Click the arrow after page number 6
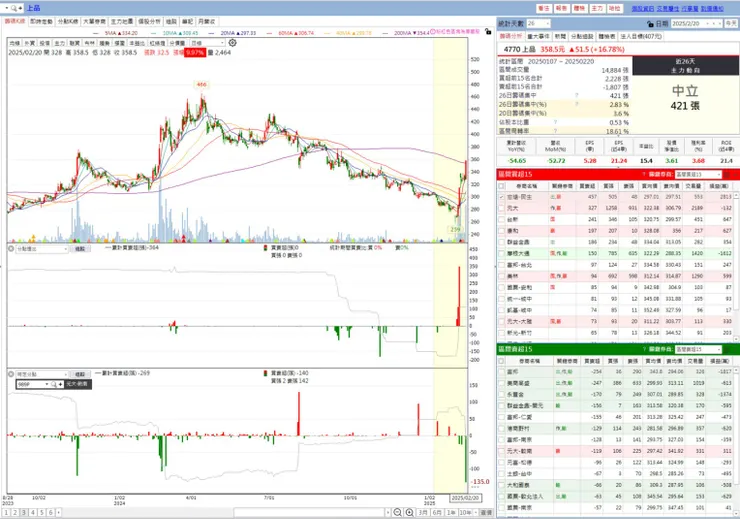This screenshot has height=519, width=740. pos(59,512)
